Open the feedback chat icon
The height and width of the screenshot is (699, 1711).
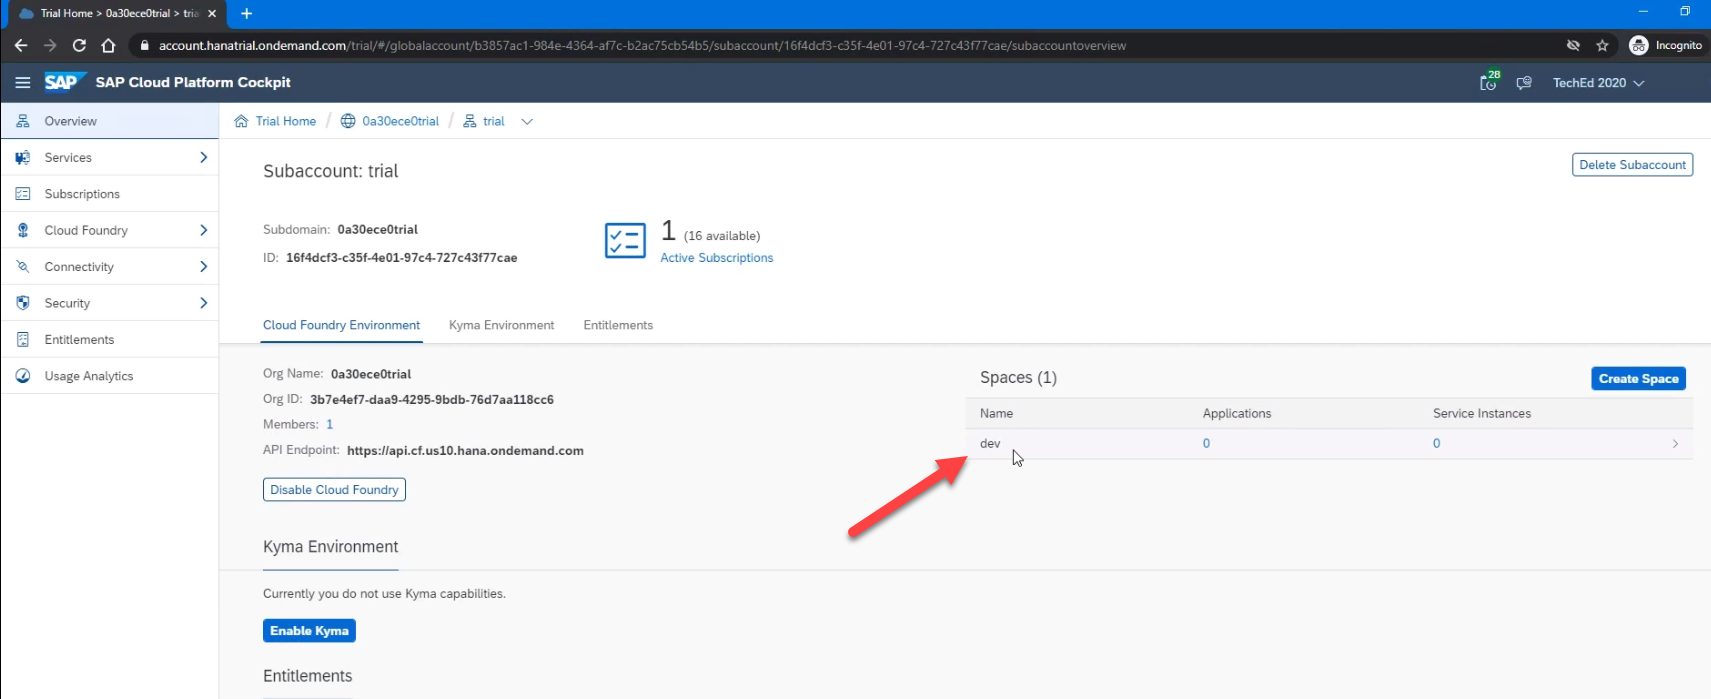1524,83
